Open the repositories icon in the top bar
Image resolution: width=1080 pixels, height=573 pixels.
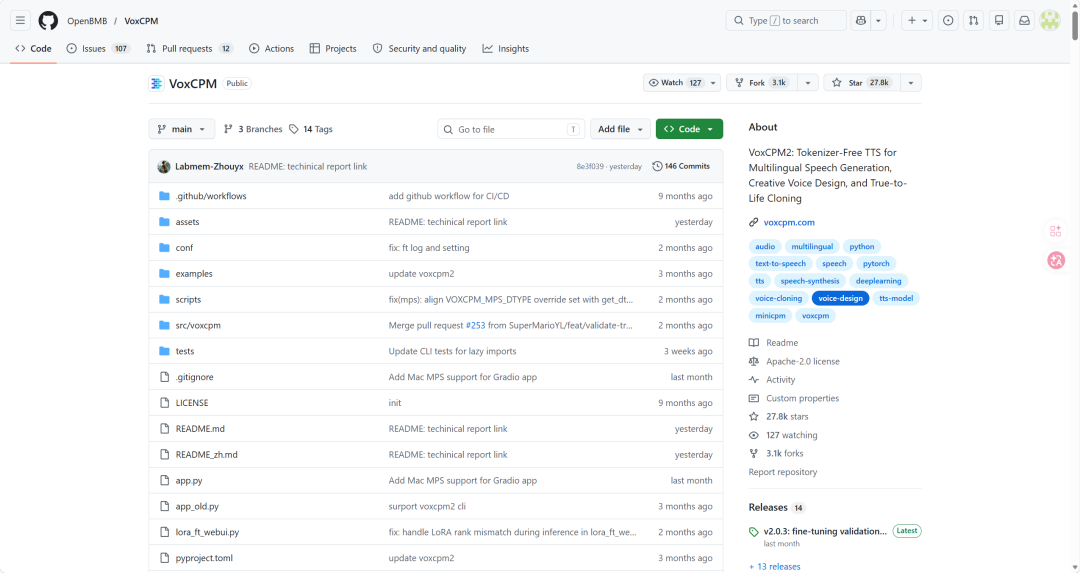pos(999,21)
